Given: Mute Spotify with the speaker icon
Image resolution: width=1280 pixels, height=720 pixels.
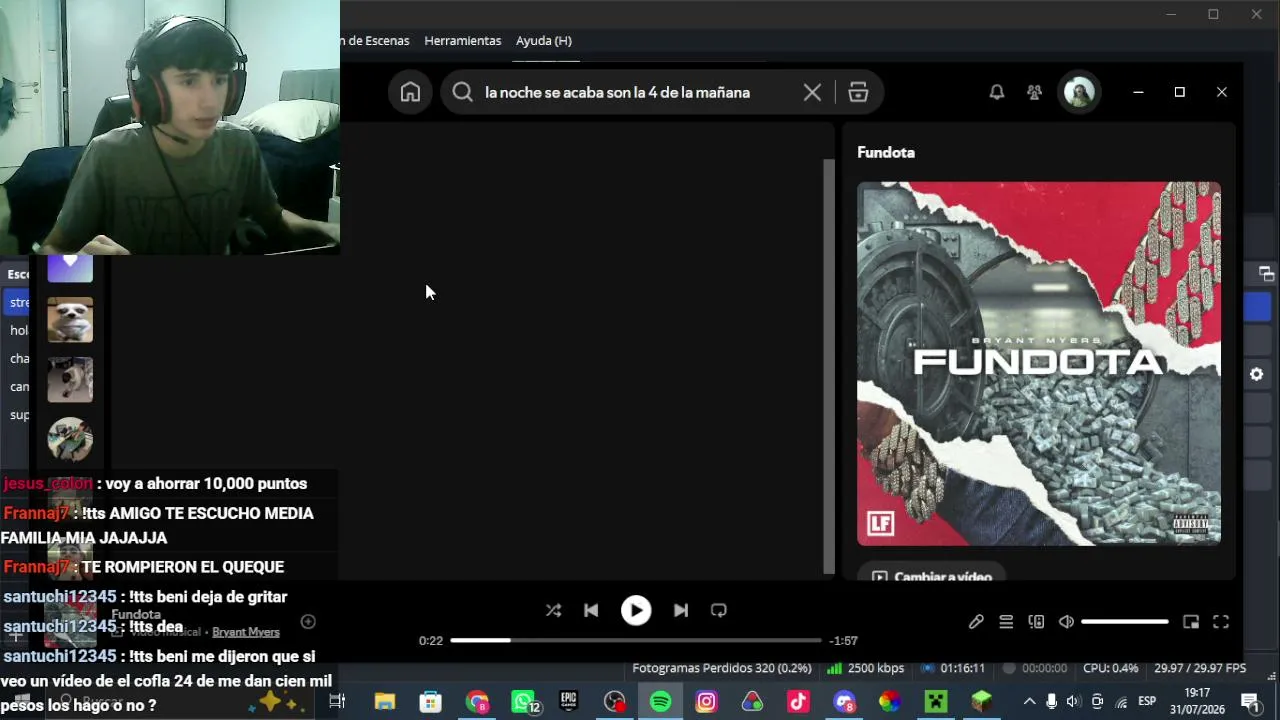Looking at the screenshot, I should click(1066, 622).
